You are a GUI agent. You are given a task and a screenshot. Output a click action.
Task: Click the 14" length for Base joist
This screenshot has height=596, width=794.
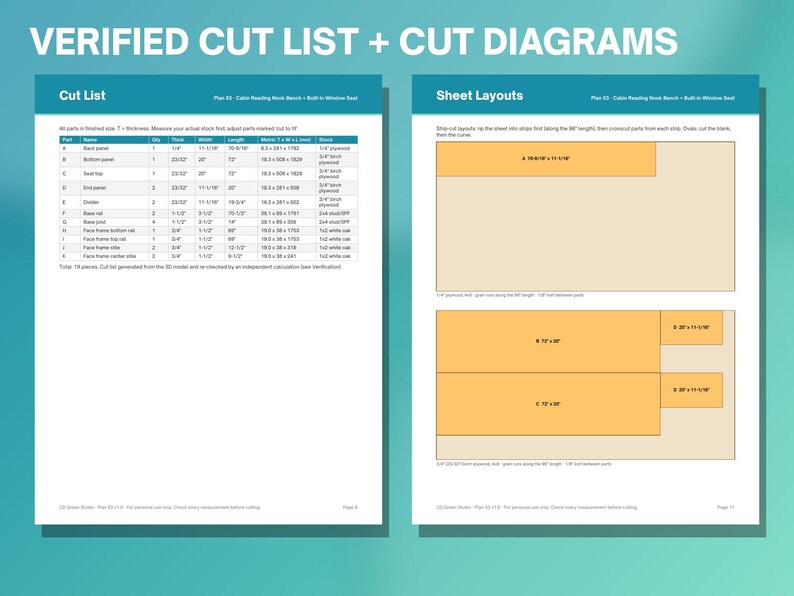click(231, 222)
